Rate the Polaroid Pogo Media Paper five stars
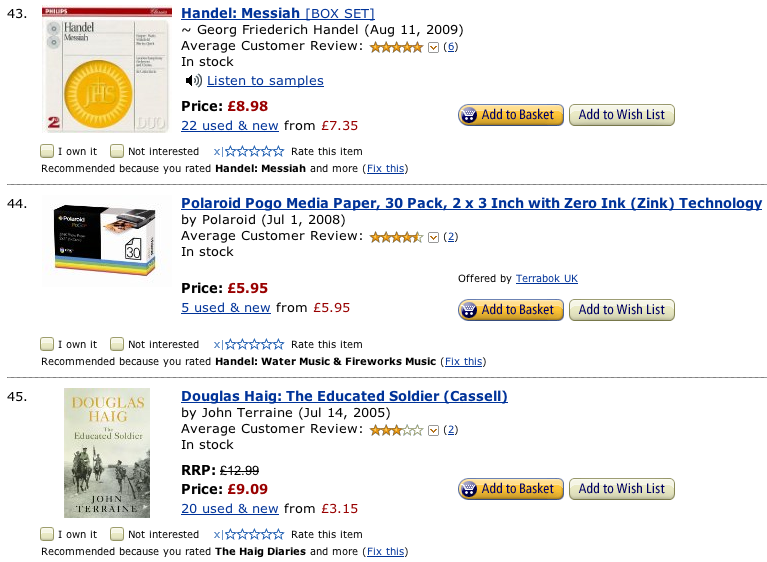767x562 pixels. pyautogui.click(x=278, y=345)
